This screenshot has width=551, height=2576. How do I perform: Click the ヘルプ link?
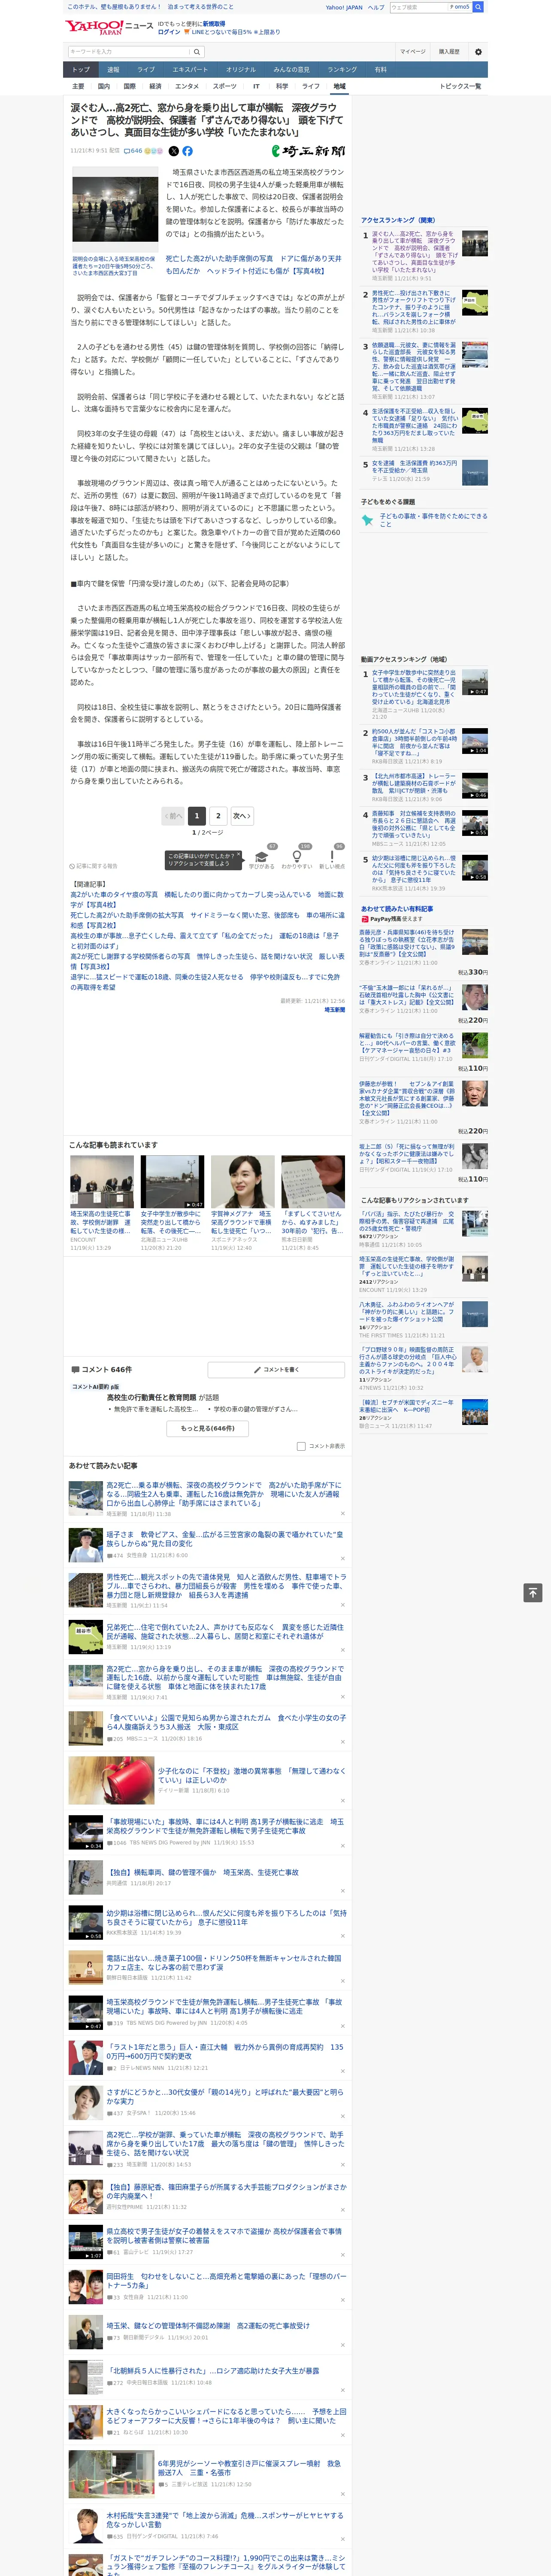[x=376, y=7]
